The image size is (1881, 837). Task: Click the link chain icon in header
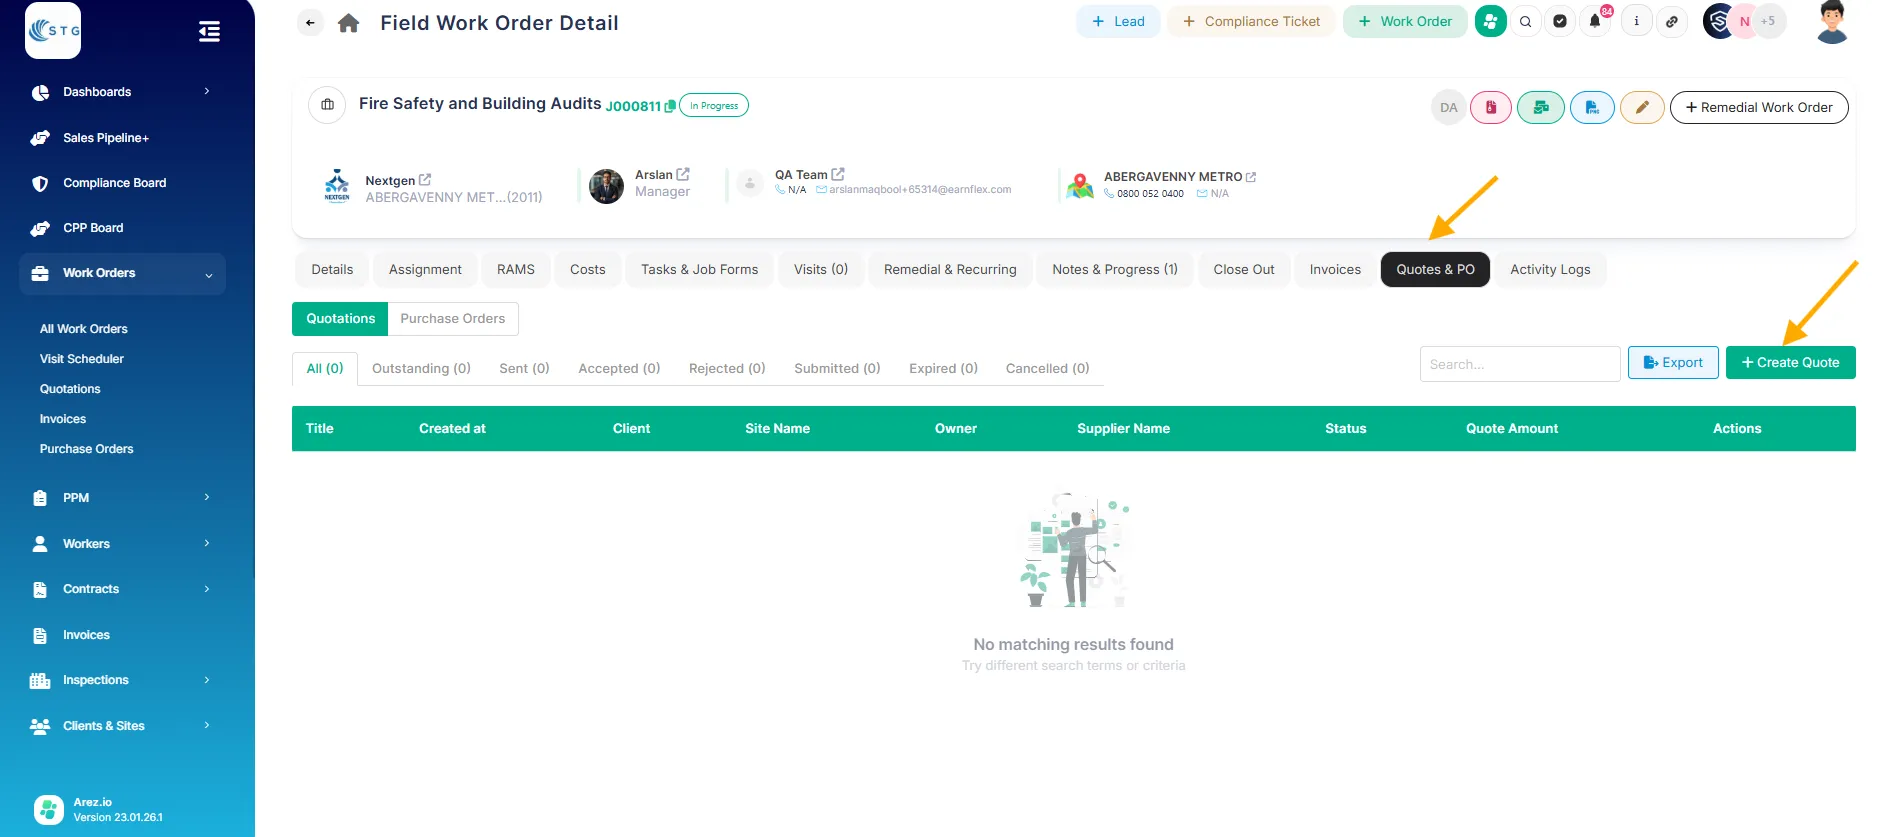(1671, 21)
